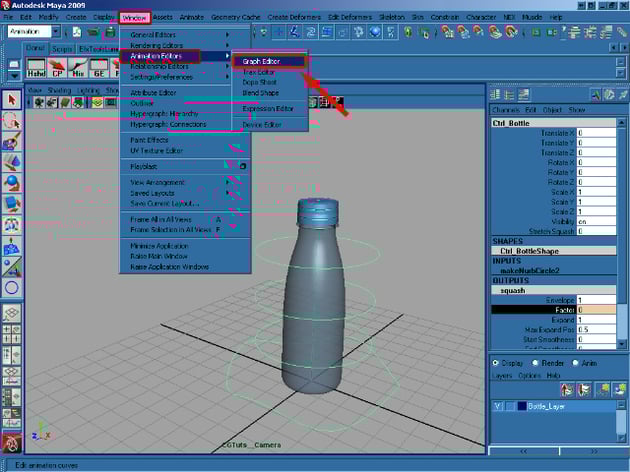Choose Graph Editor from the submenu
This screenshot has width=630, height=472.
[x=262, y=62]
